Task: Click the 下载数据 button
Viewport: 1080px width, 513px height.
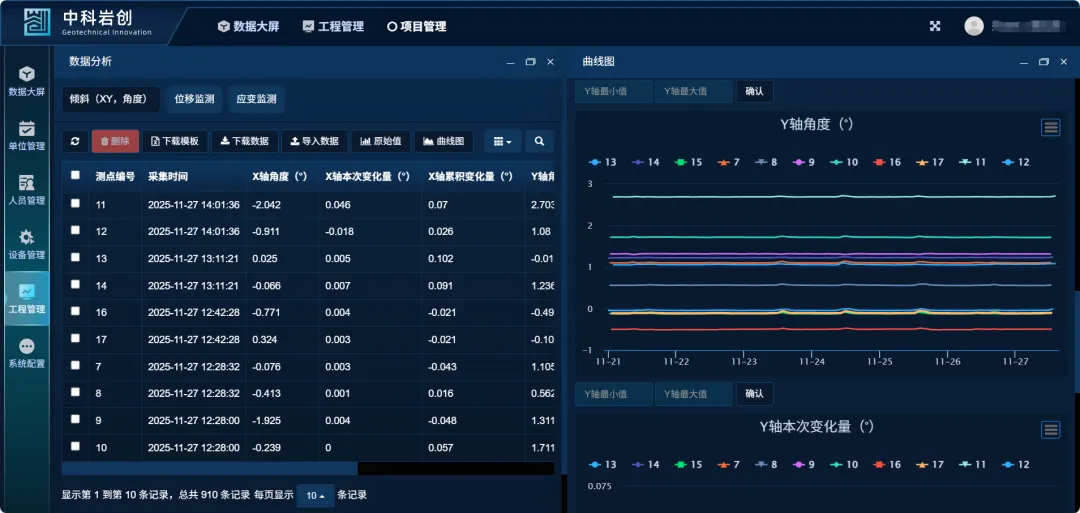Action: point(244,142)
